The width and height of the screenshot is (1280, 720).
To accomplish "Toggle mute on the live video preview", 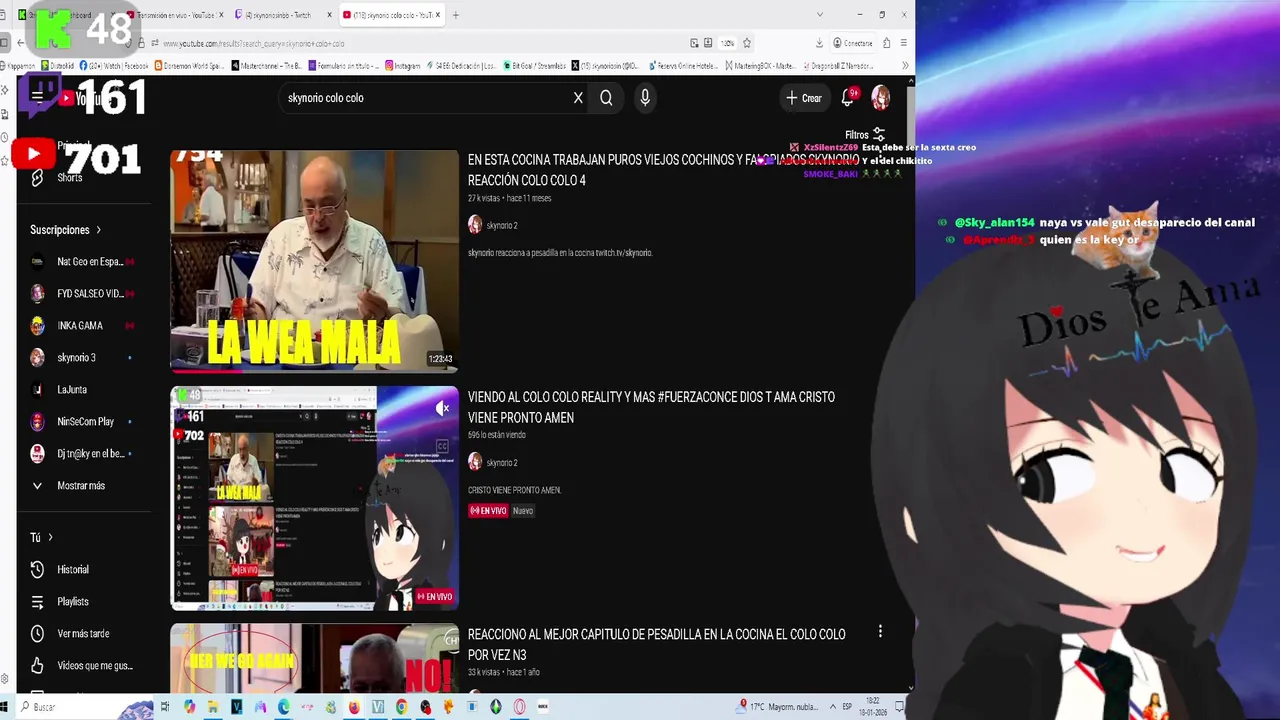I will point(443,408).
